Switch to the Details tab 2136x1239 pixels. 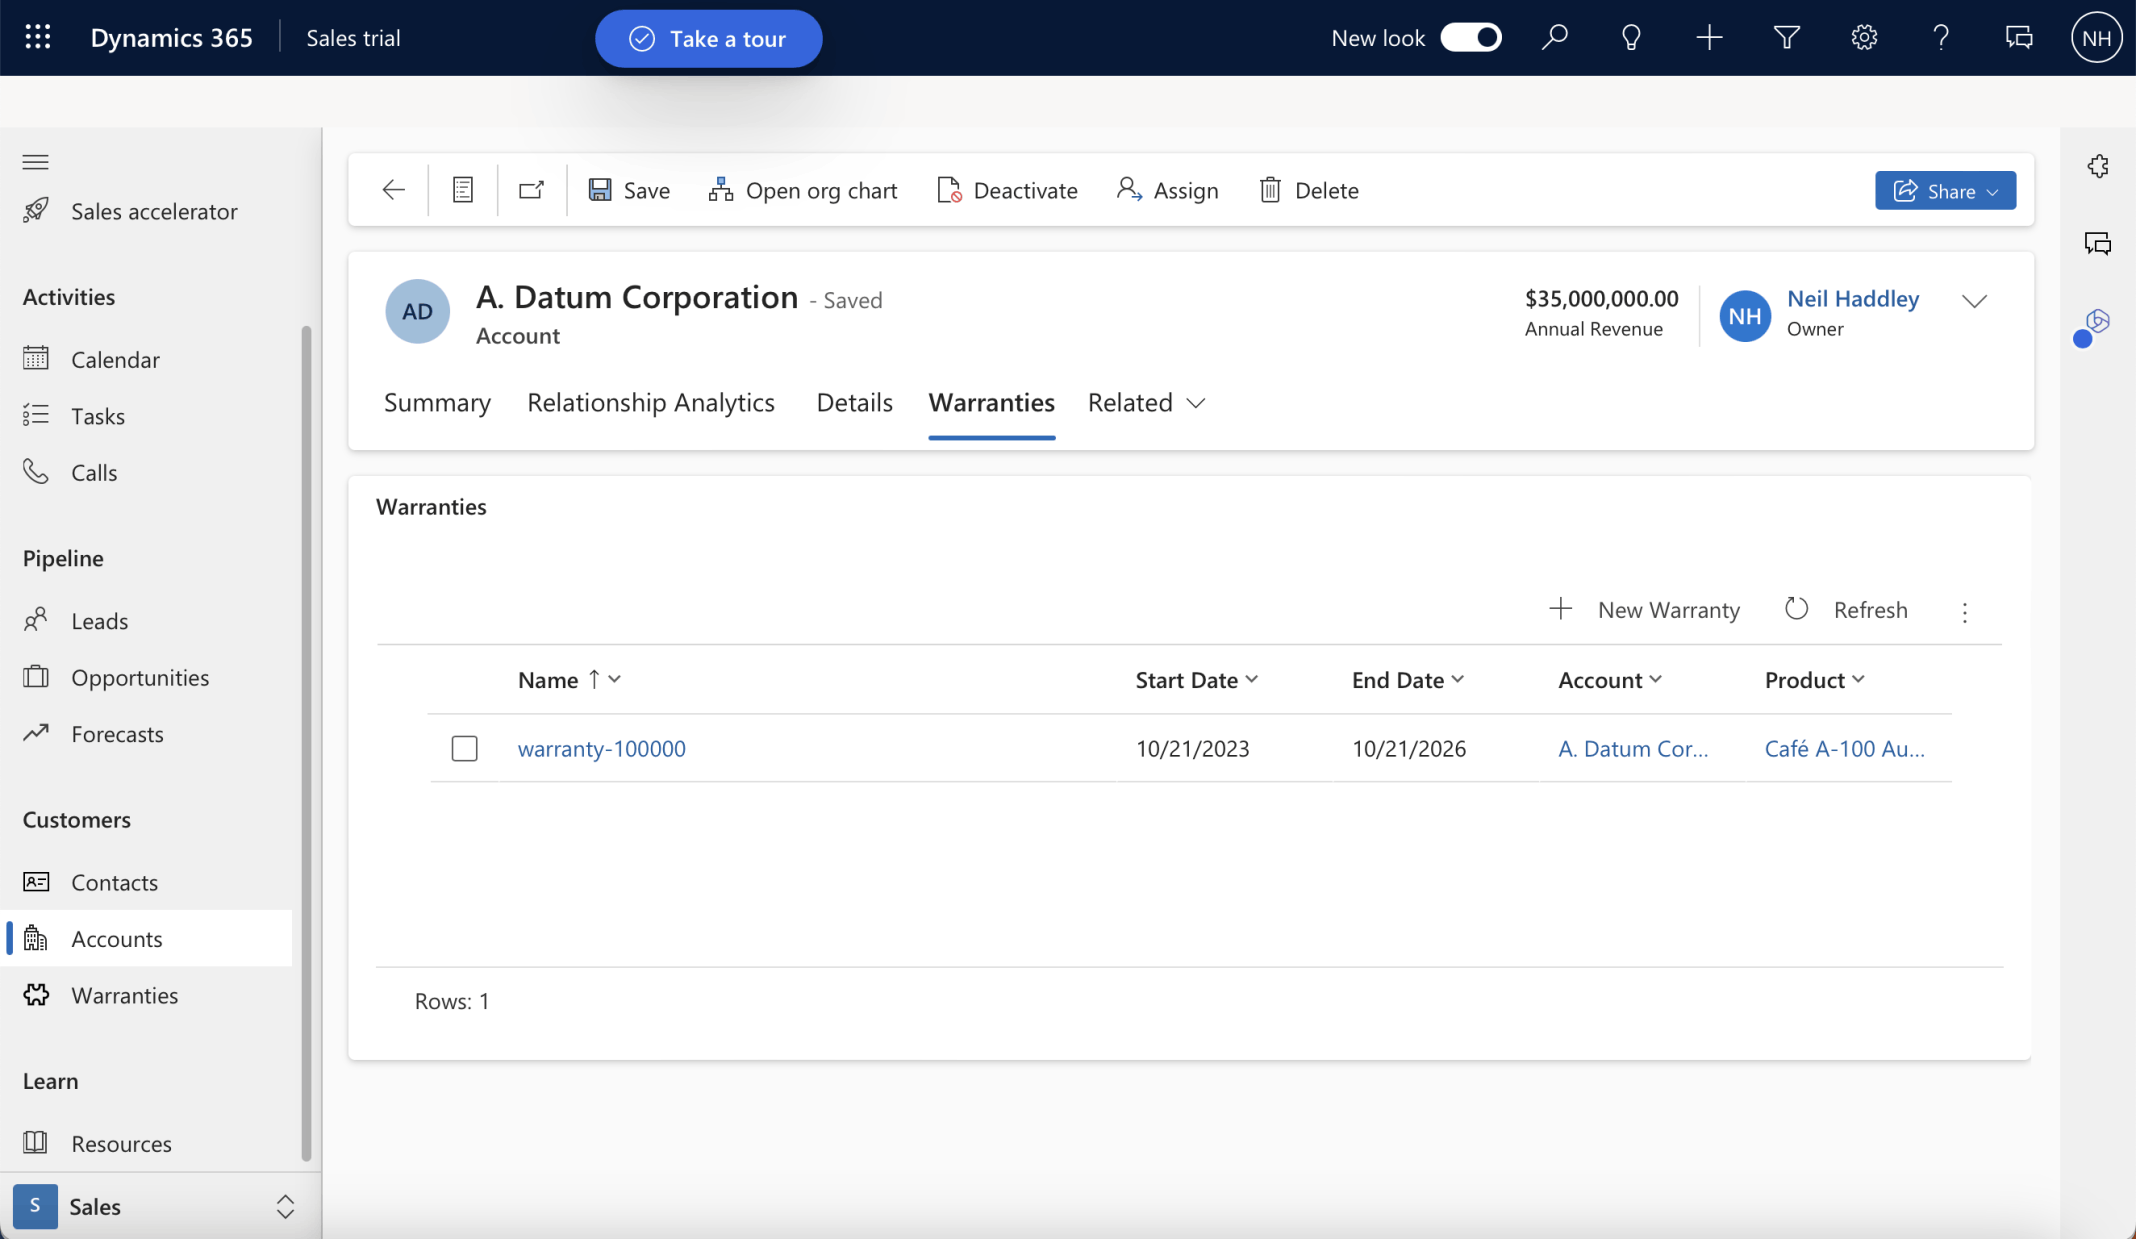click(854, 403)
